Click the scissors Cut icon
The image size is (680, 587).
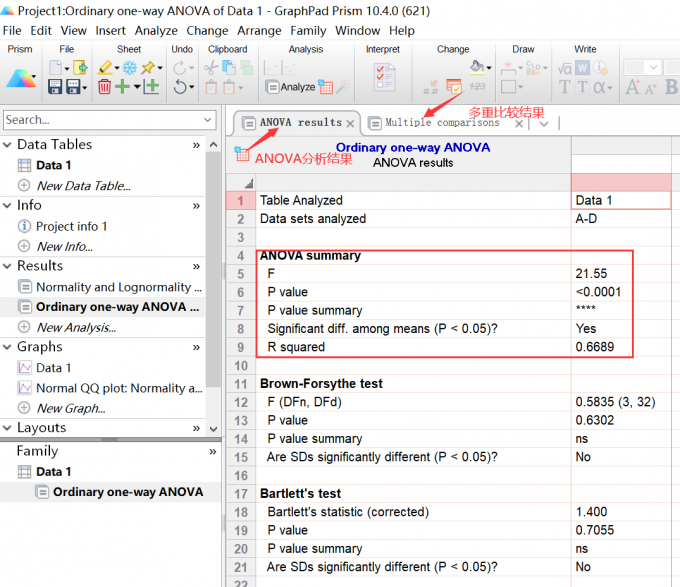(x=211, y=68)
